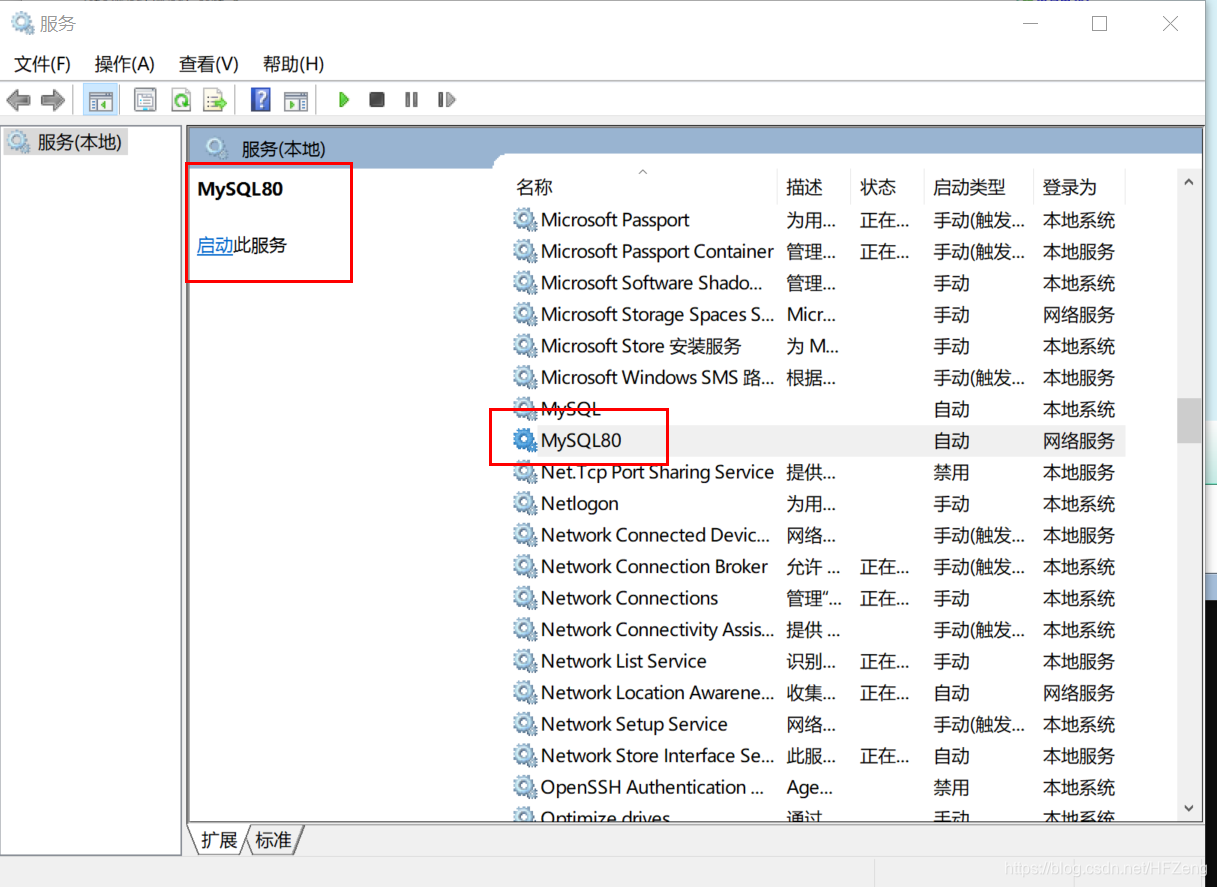Click scrollbar up arrow in services list
The width and height of the screenshot is (1217, 887).
(x=1189, y=183)
